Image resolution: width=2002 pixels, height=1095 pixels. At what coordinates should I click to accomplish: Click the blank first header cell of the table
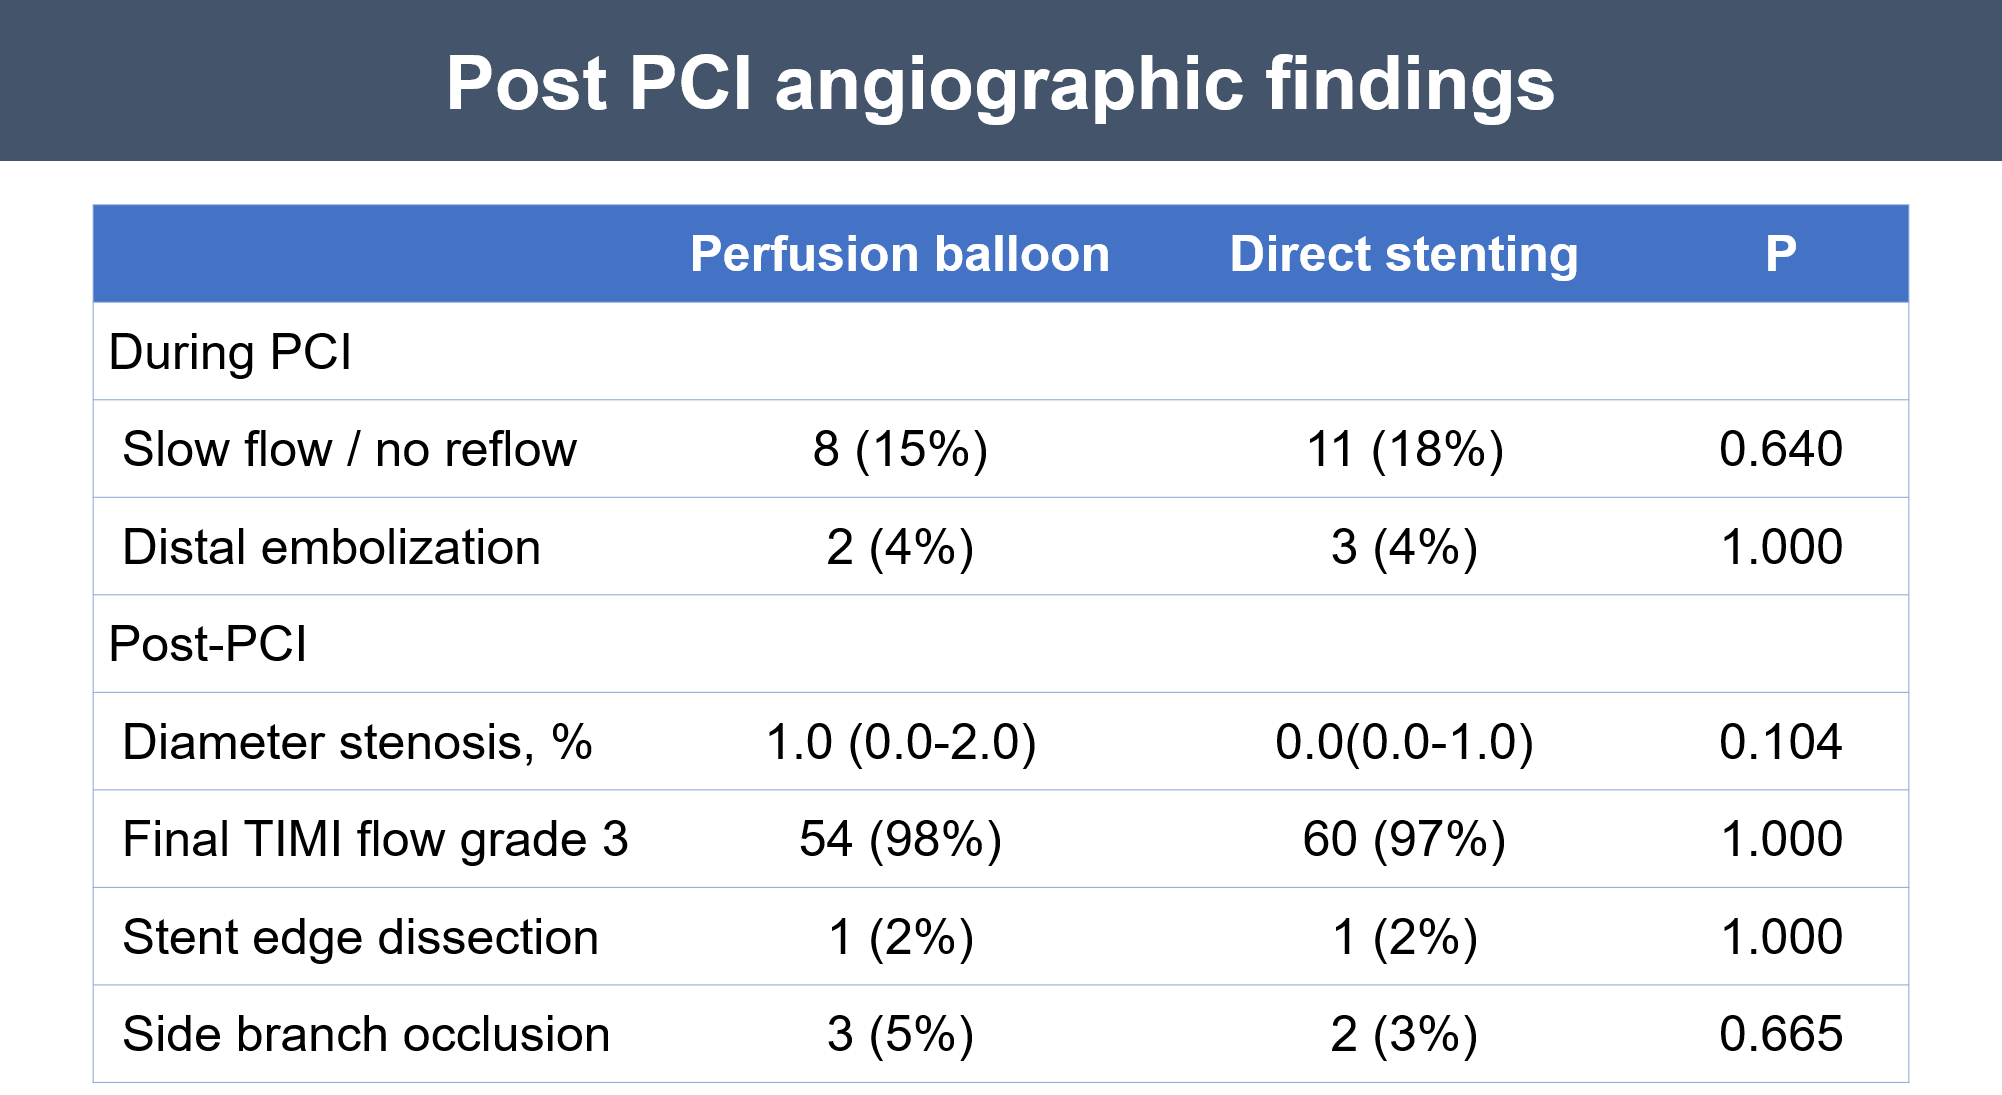point(370,254)
